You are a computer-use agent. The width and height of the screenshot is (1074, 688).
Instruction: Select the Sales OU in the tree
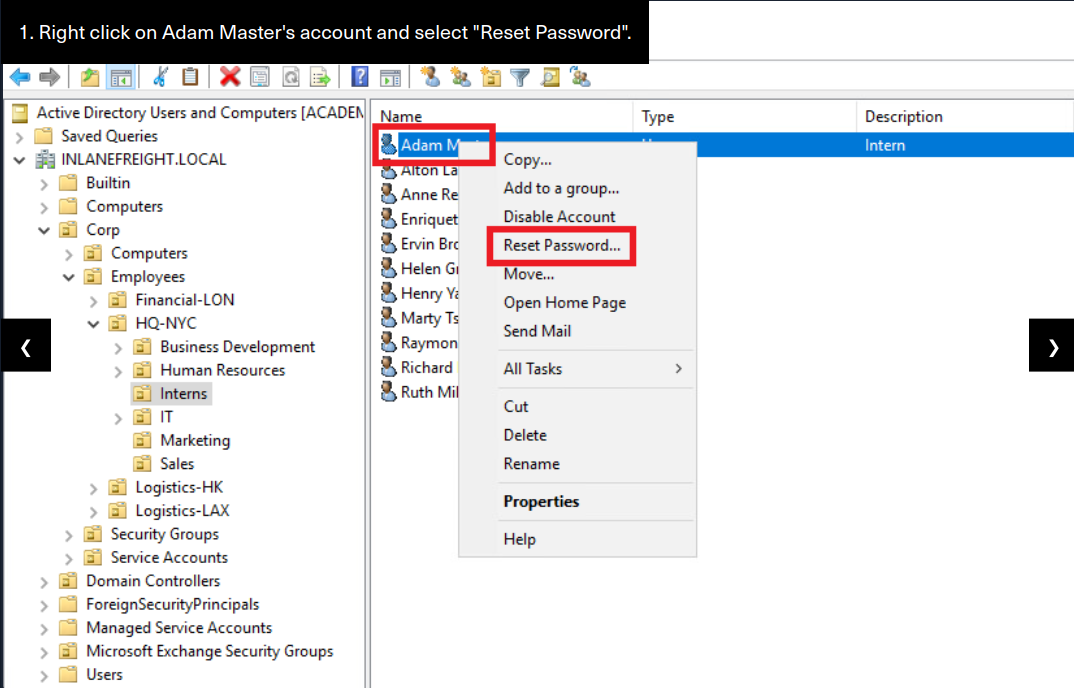coord(177,464)
